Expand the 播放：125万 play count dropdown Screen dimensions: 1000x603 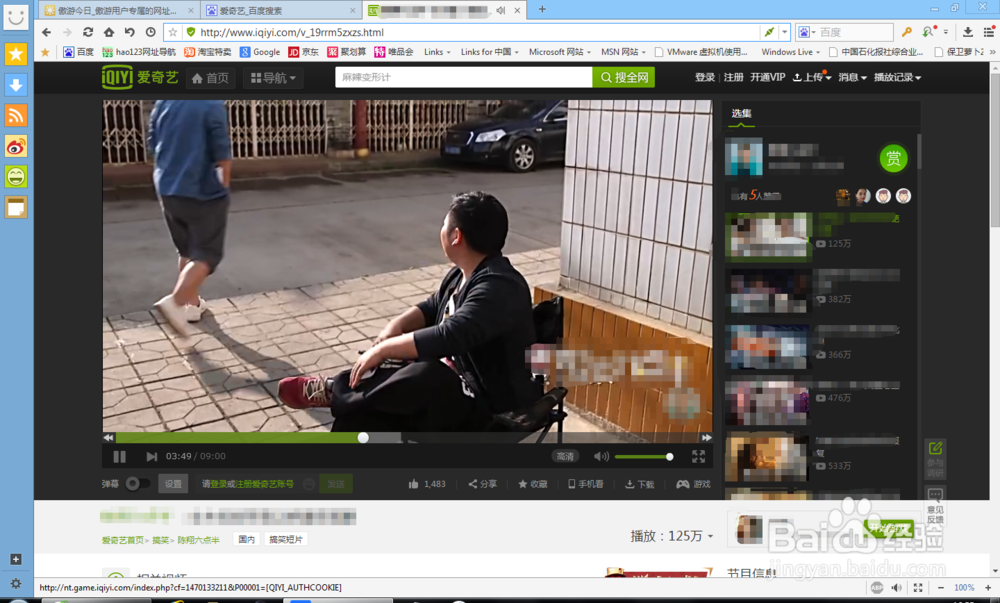(672, 536)
